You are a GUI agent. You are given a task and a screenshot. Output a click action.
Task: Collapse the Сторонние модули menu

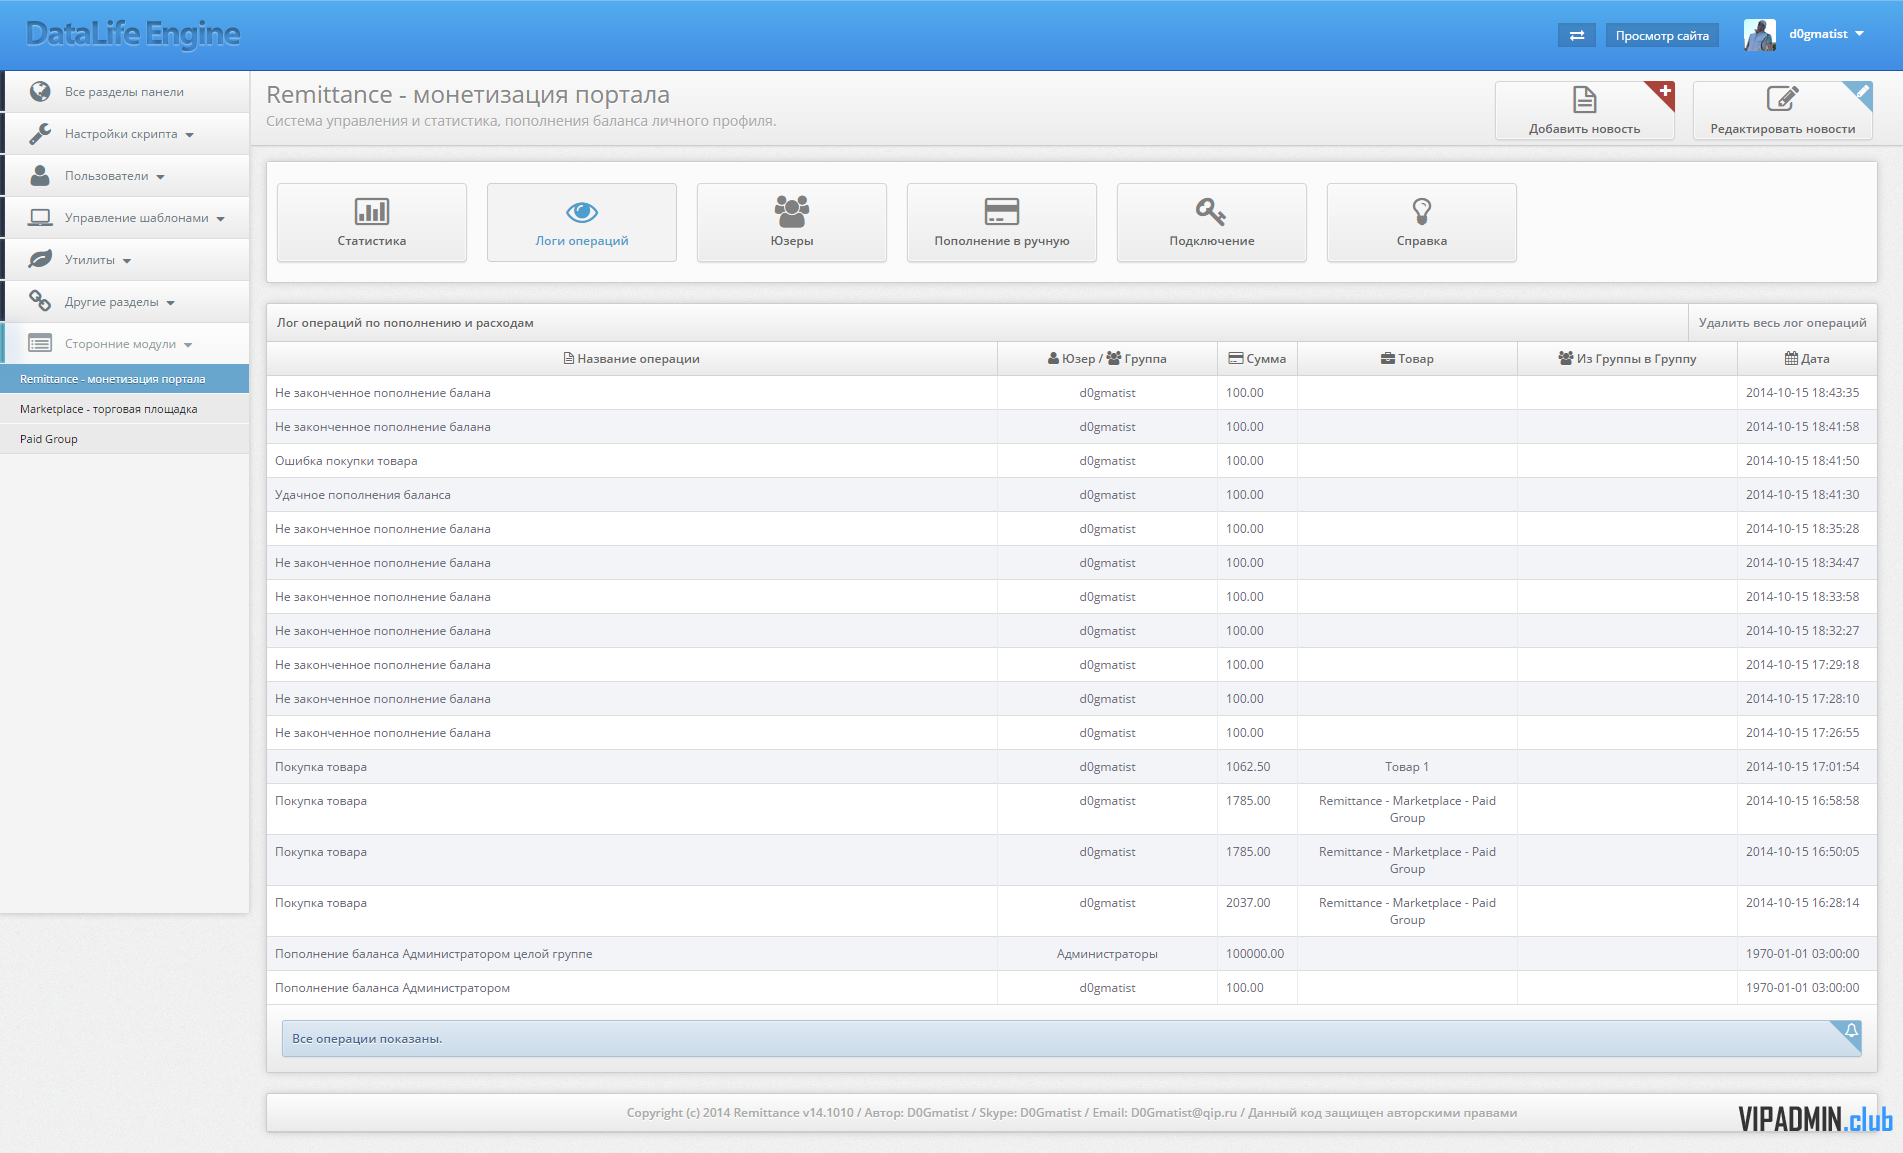(x=125, y=344)
